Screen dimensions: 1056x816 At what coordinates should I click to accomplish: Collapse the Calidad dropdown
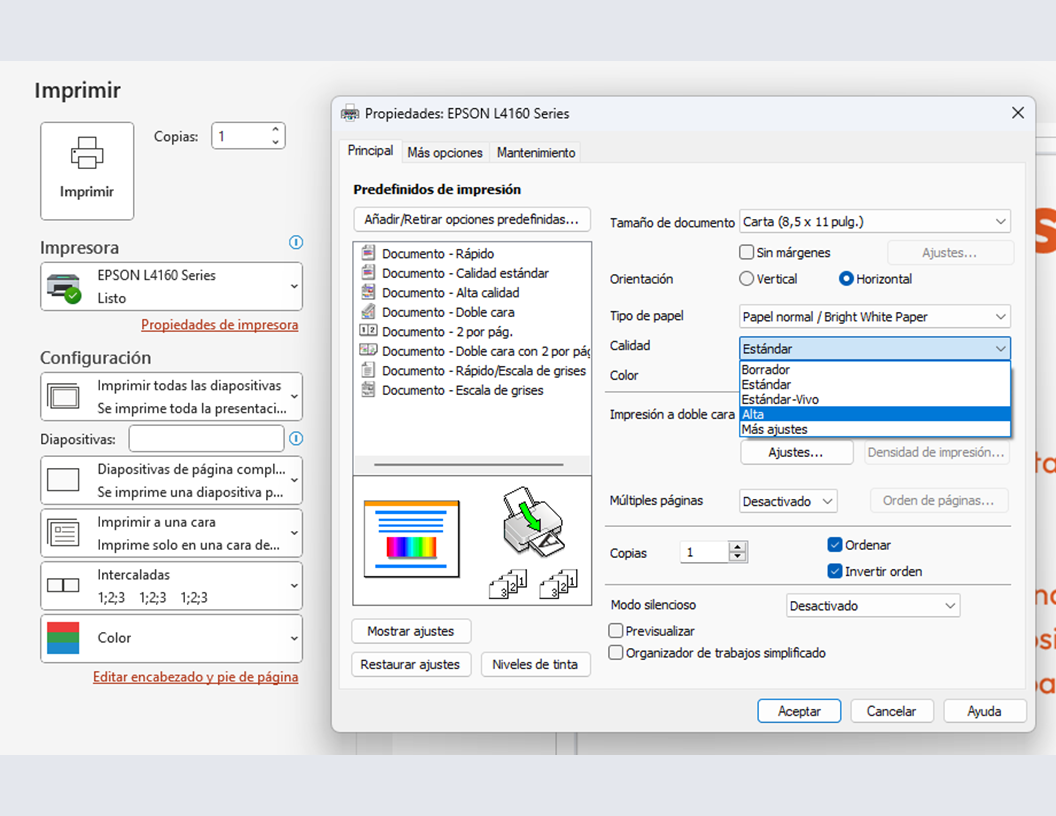click(x=875, y=348)
